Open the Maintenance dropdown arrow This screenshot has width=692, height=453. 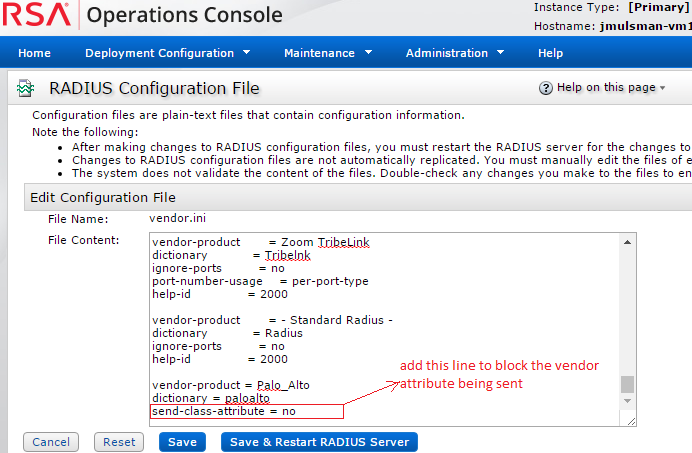[x=369, y=53]
